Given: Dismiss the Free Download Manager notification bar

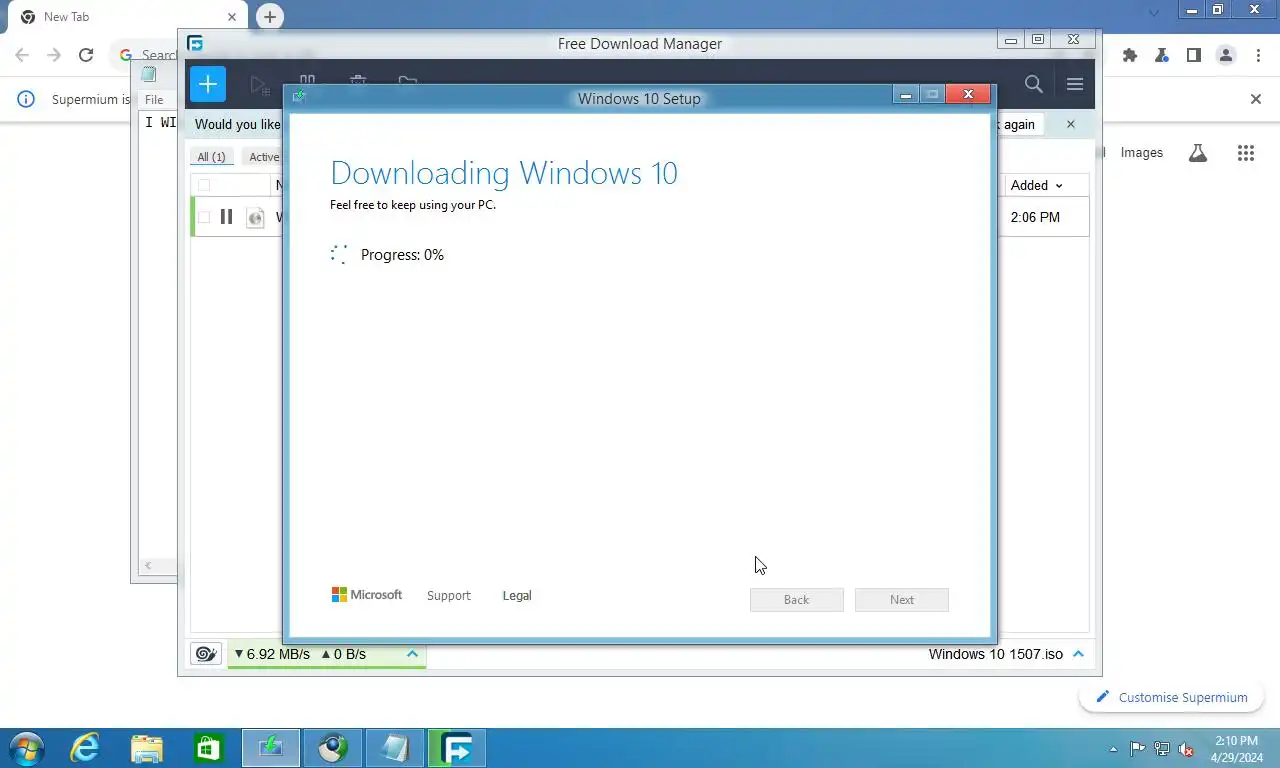Looking at the screenshot, I should [1071, 124].
